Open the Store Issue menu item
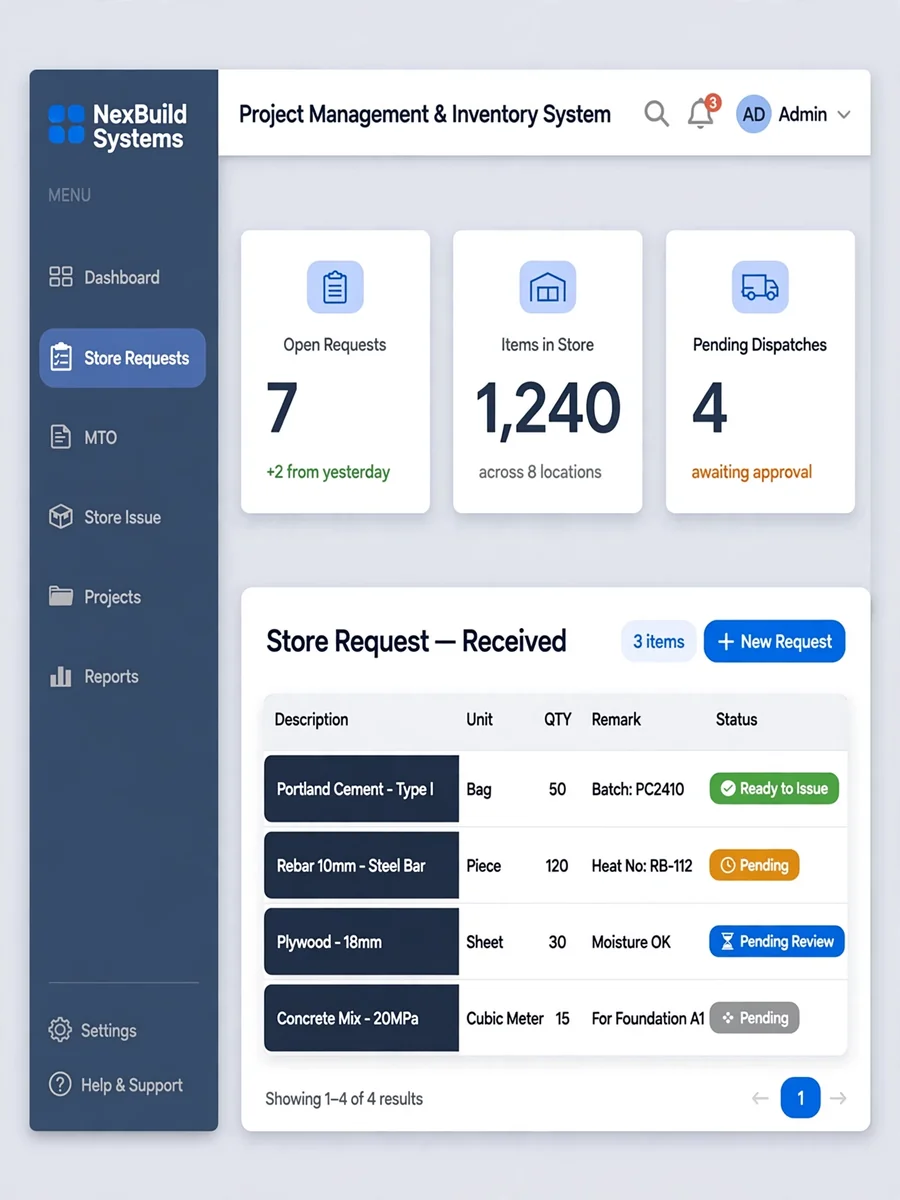900x1200 pixels. click(x=122, y=517)
